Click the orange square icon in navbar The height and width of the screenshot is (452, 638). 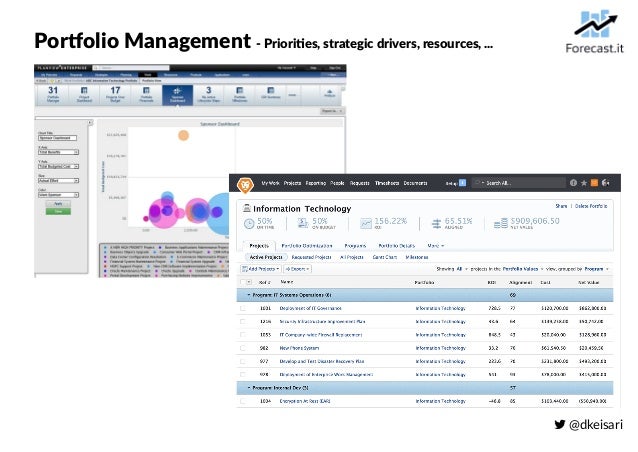tap(594, 183)
